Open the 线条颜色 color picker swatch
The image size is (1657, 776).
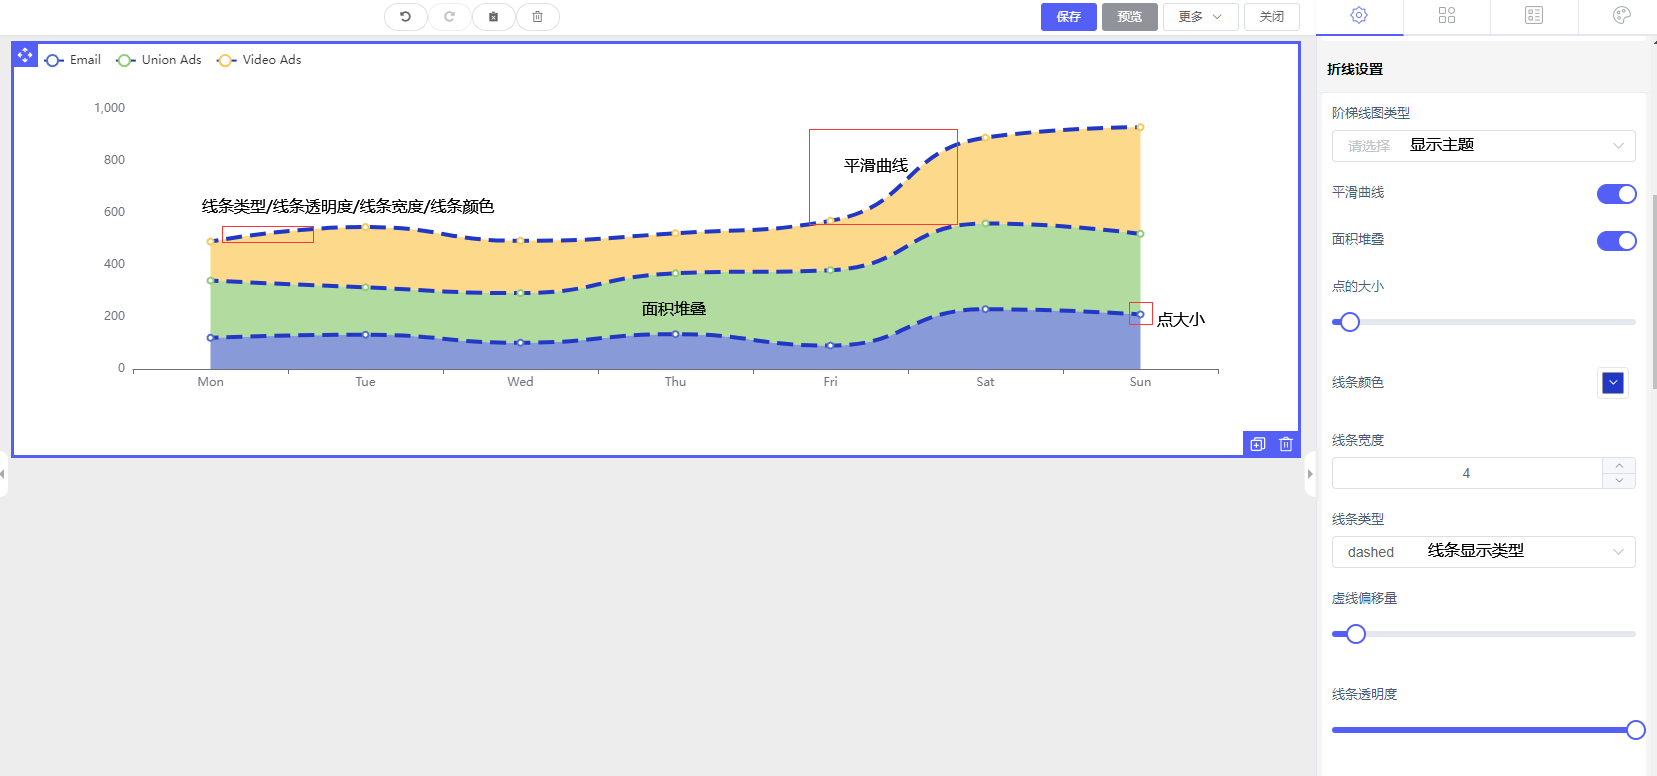click(1612, 383)
